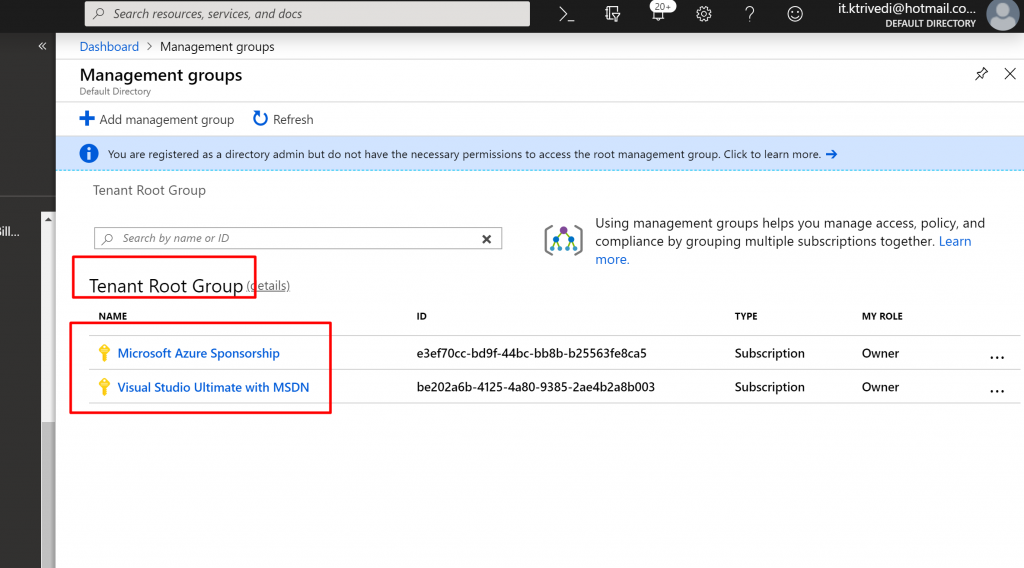Click the feedback smiley icon
Screen dimensions: 1024x568
point(795,14)
